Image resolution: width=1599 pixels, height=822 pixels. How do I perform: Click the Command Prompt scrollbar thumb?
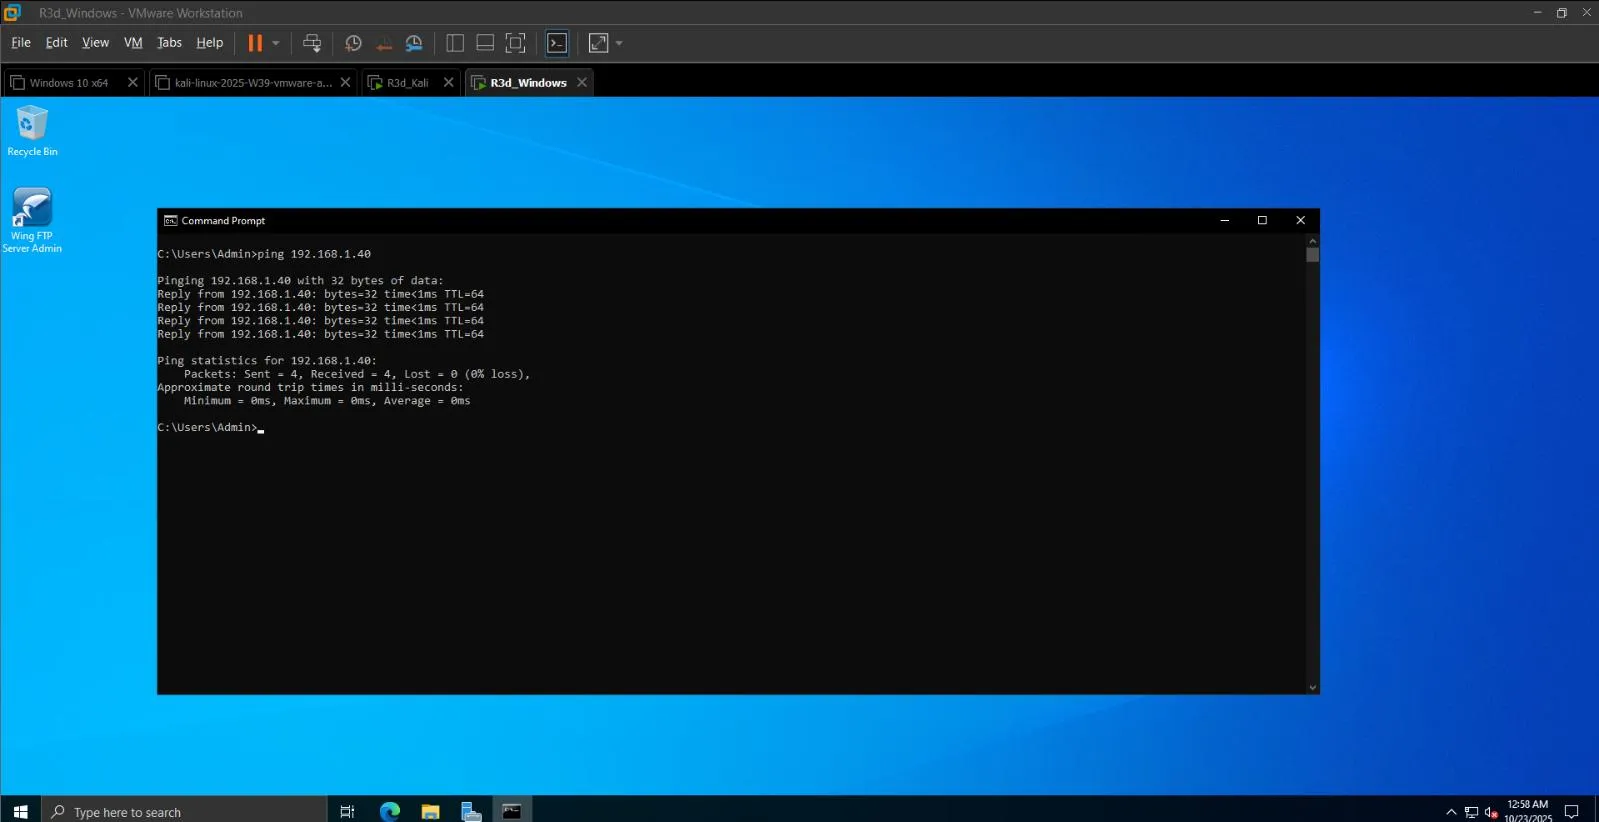click(x=1312, y=255)
